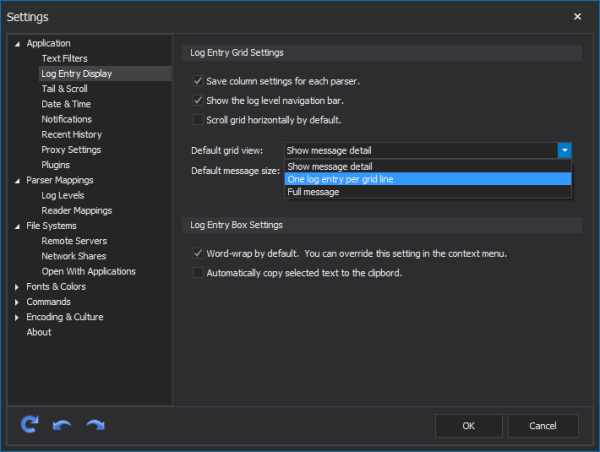Image resolution: width=600 pixels, height=452 pixels.
Task: Click the redo arrow icon
Action: pyautogui.click(x=95, y=425)
